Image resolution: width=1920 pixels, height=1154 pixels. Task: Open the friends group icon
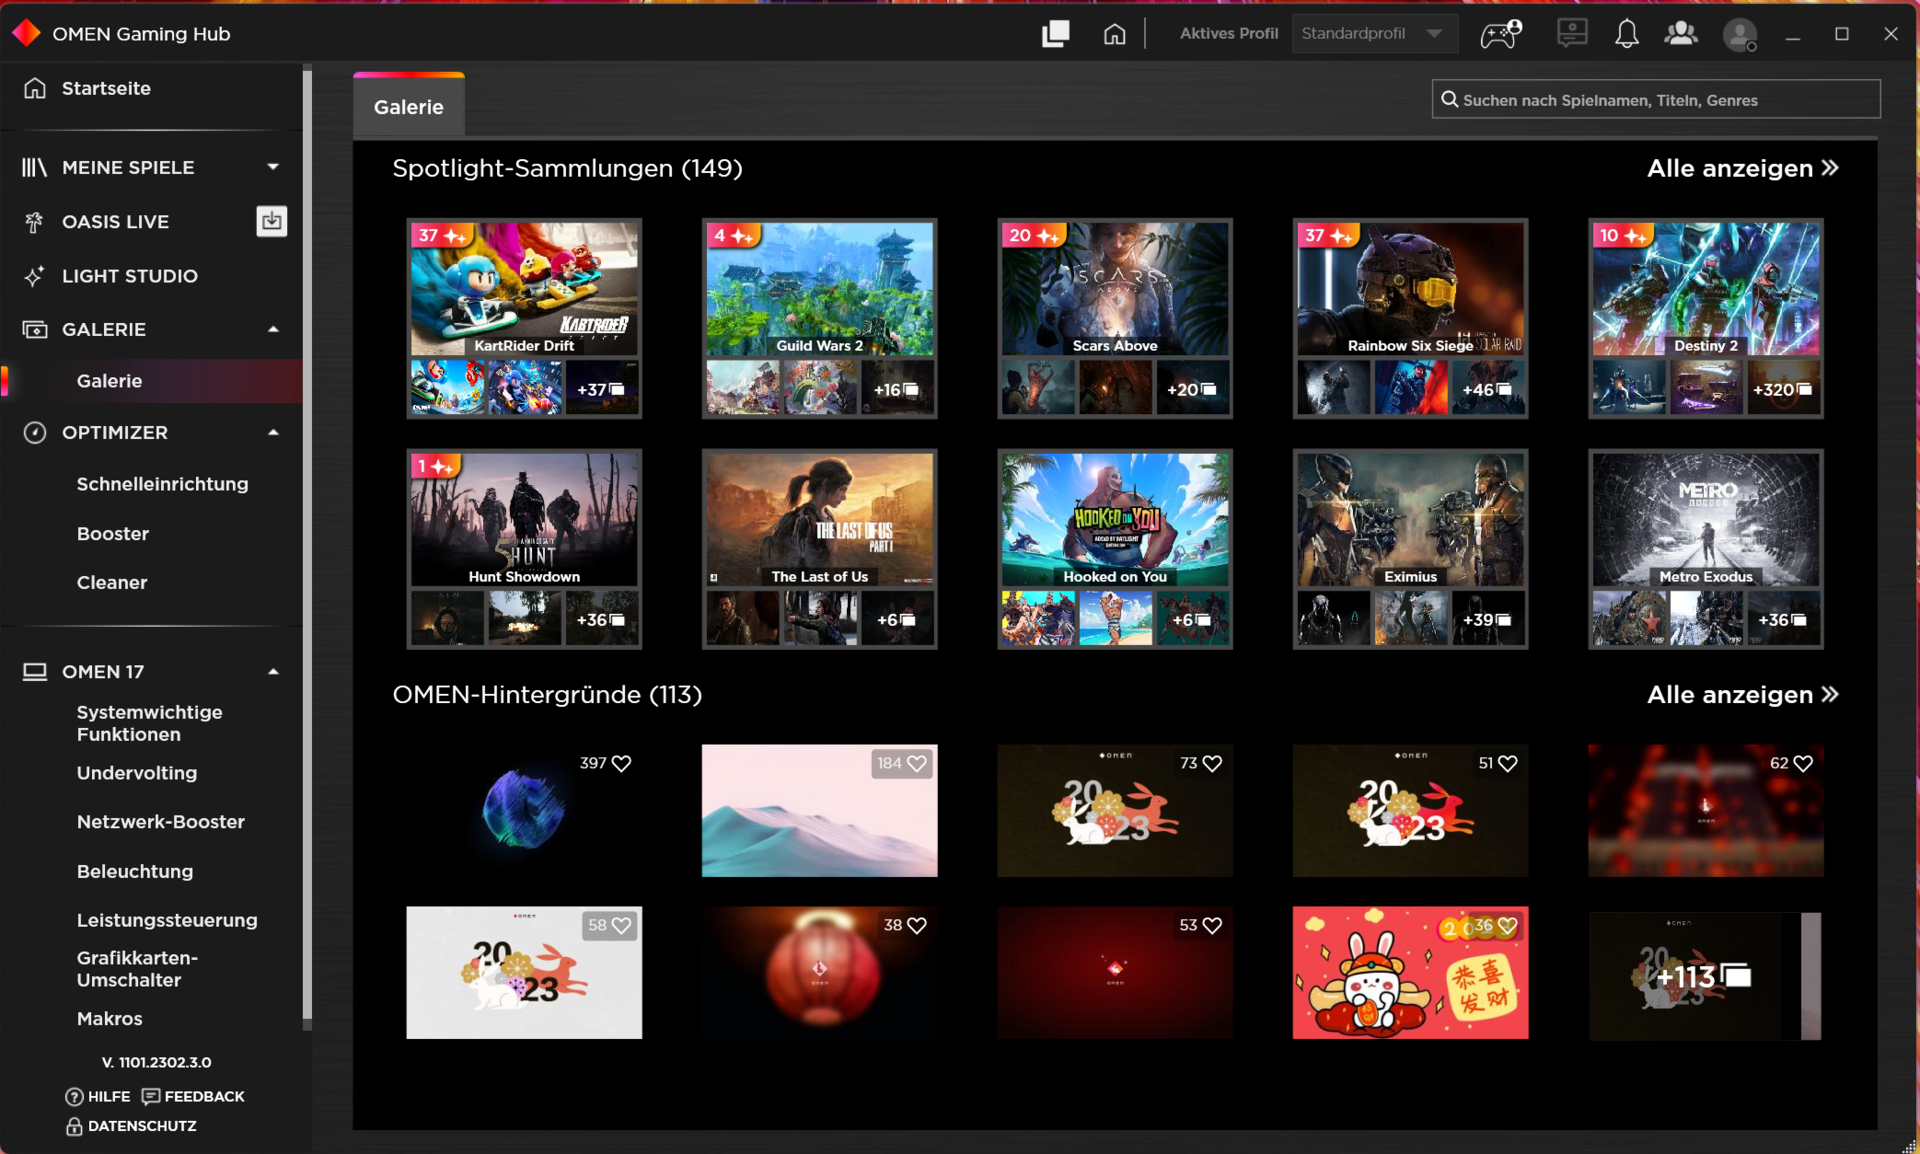[1680, 34]
